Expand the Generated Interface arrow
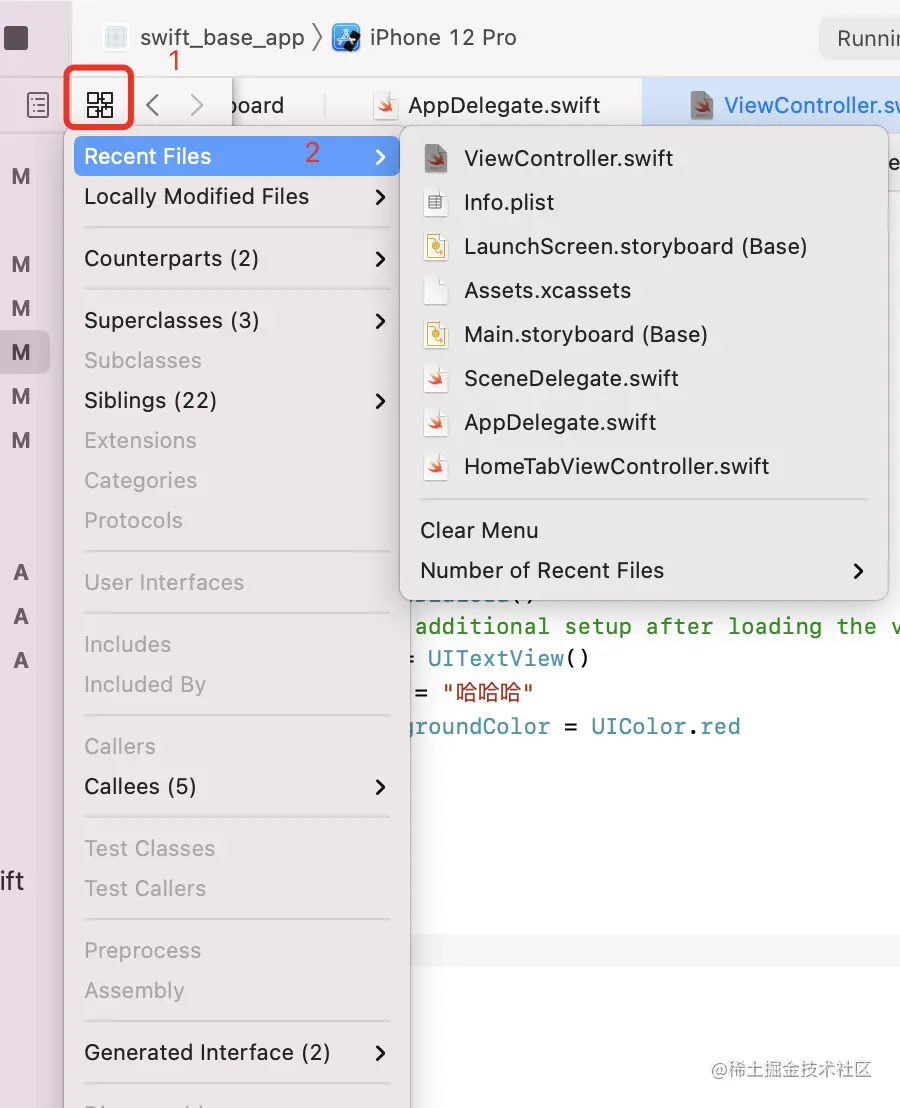The height and width of the screenshot is (1108, 900). pyautogui.click(x=381, y=1054)
